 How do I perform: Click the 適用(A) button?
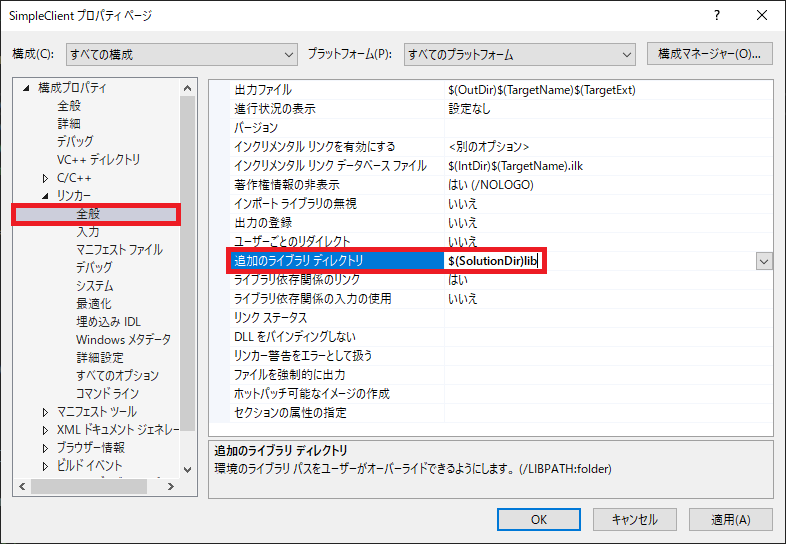point(727,519)
